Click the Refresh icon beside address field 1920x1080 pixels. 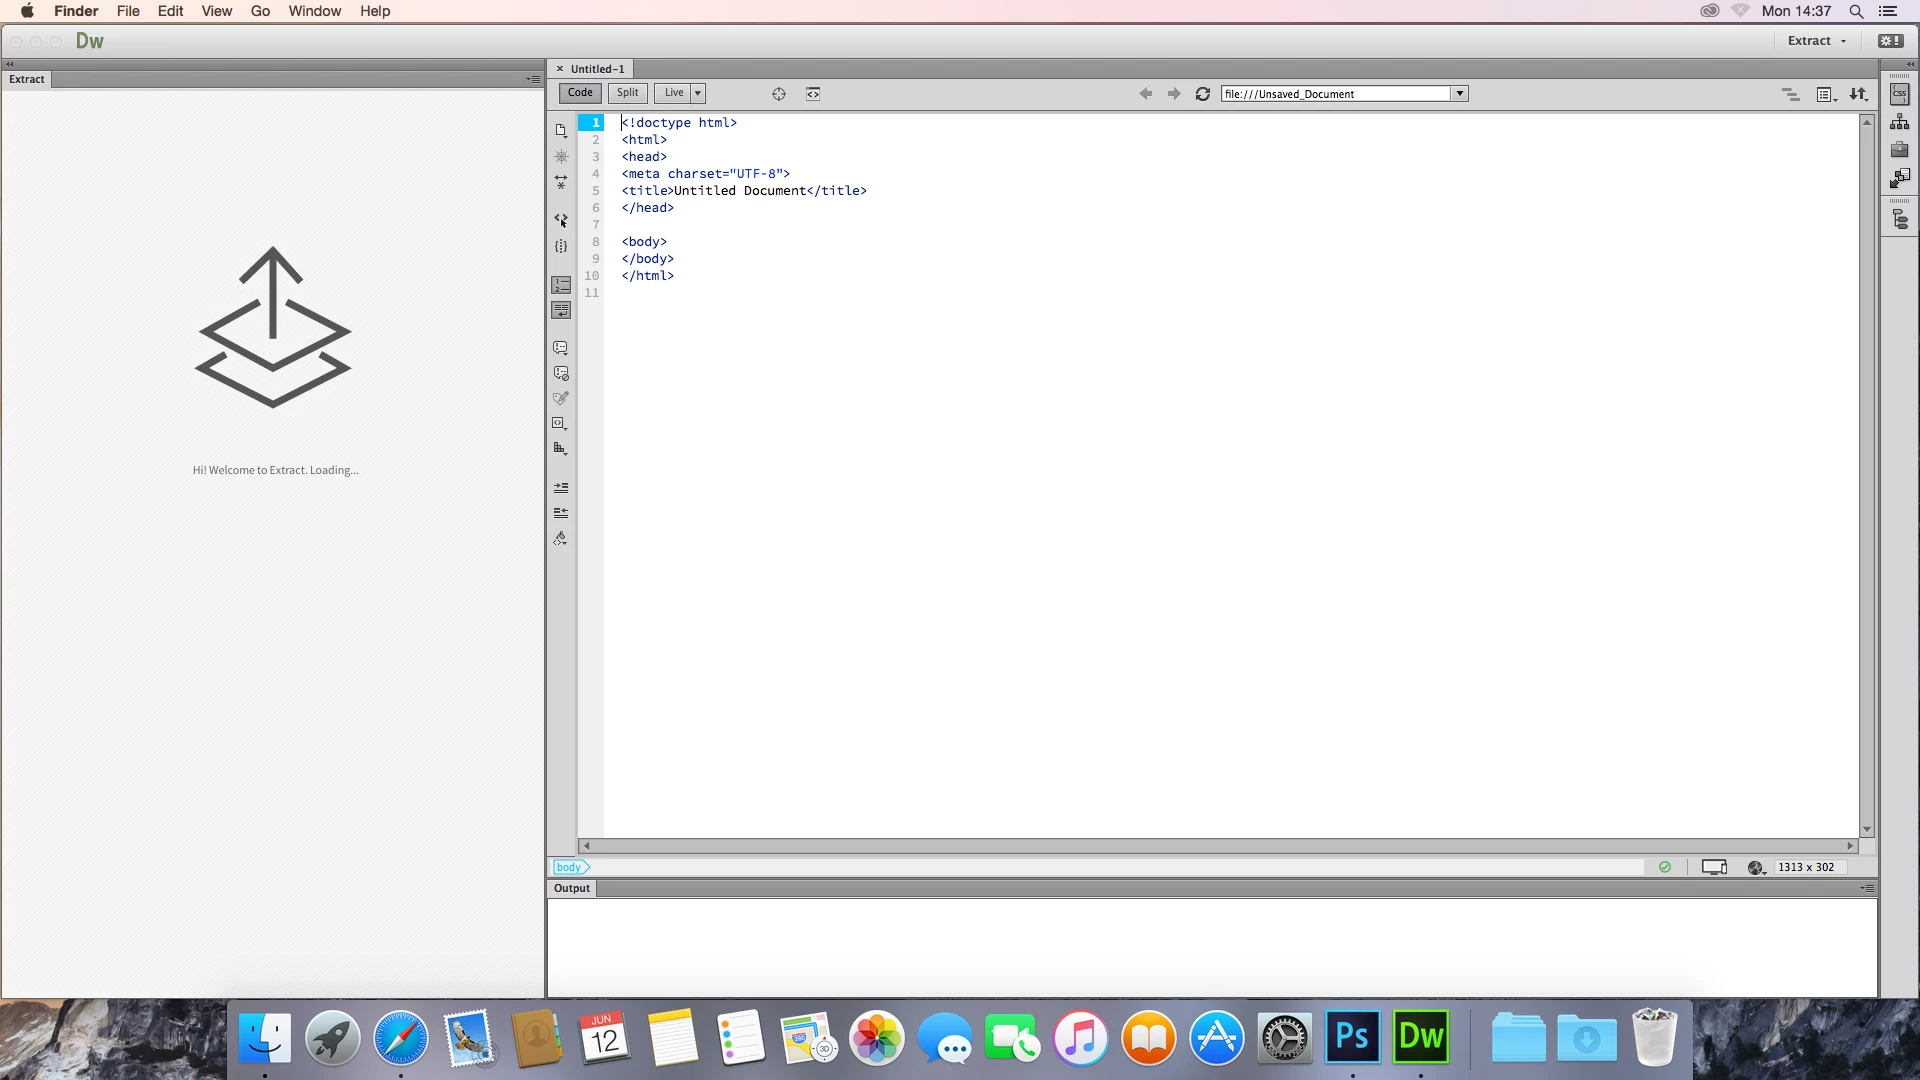(1203, 94)
